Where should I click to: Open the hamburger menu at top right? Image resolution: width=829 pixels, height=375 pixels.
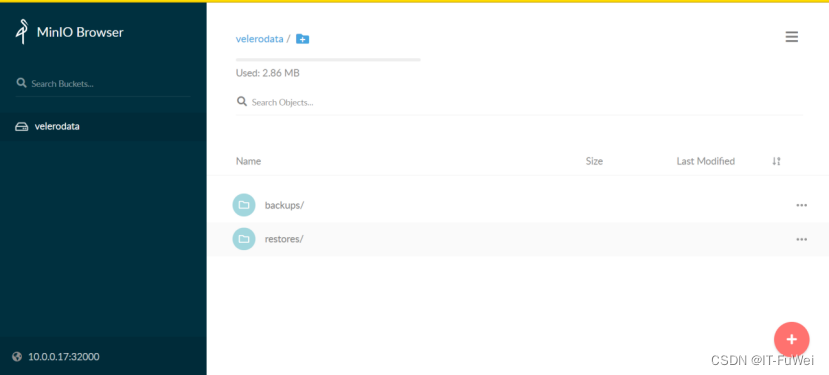(x=791, y=37)
